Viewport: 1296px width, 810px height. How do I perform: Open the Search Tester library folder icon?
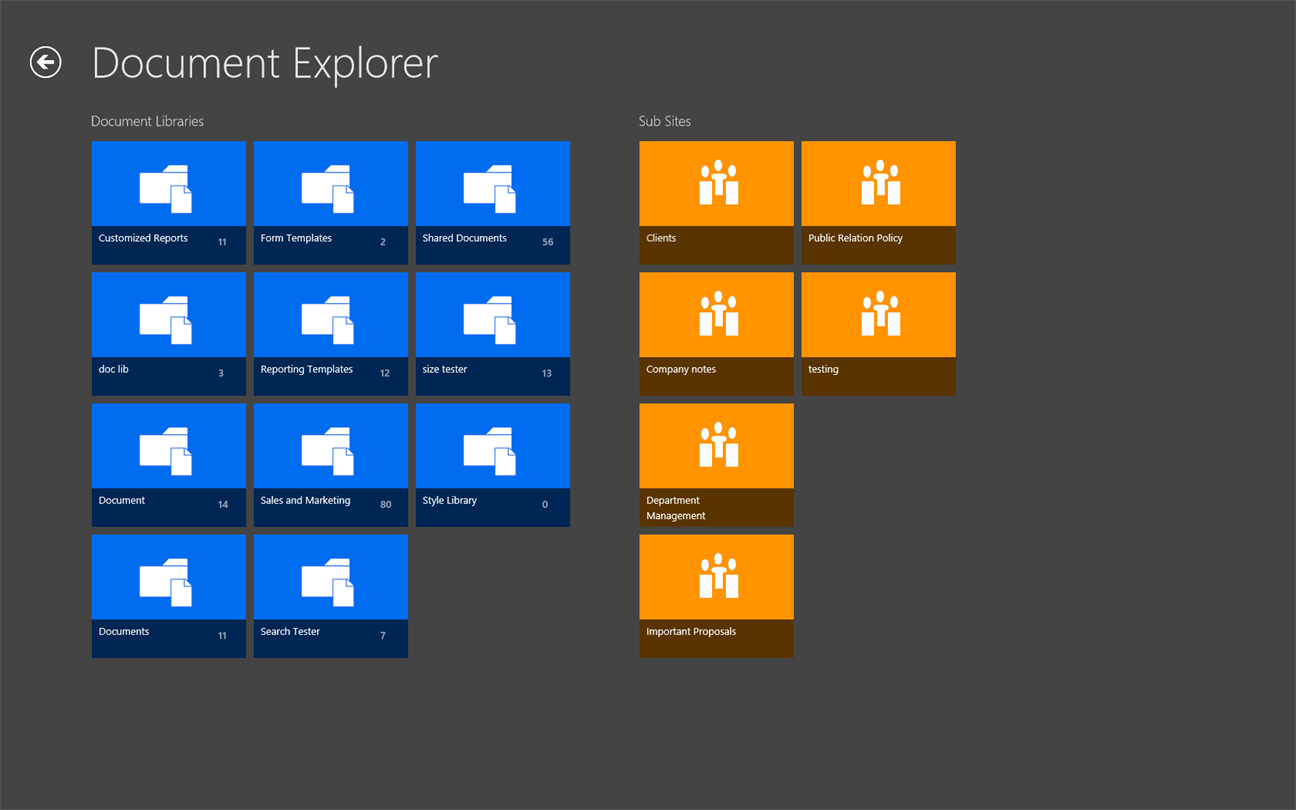tap(328, 581)
